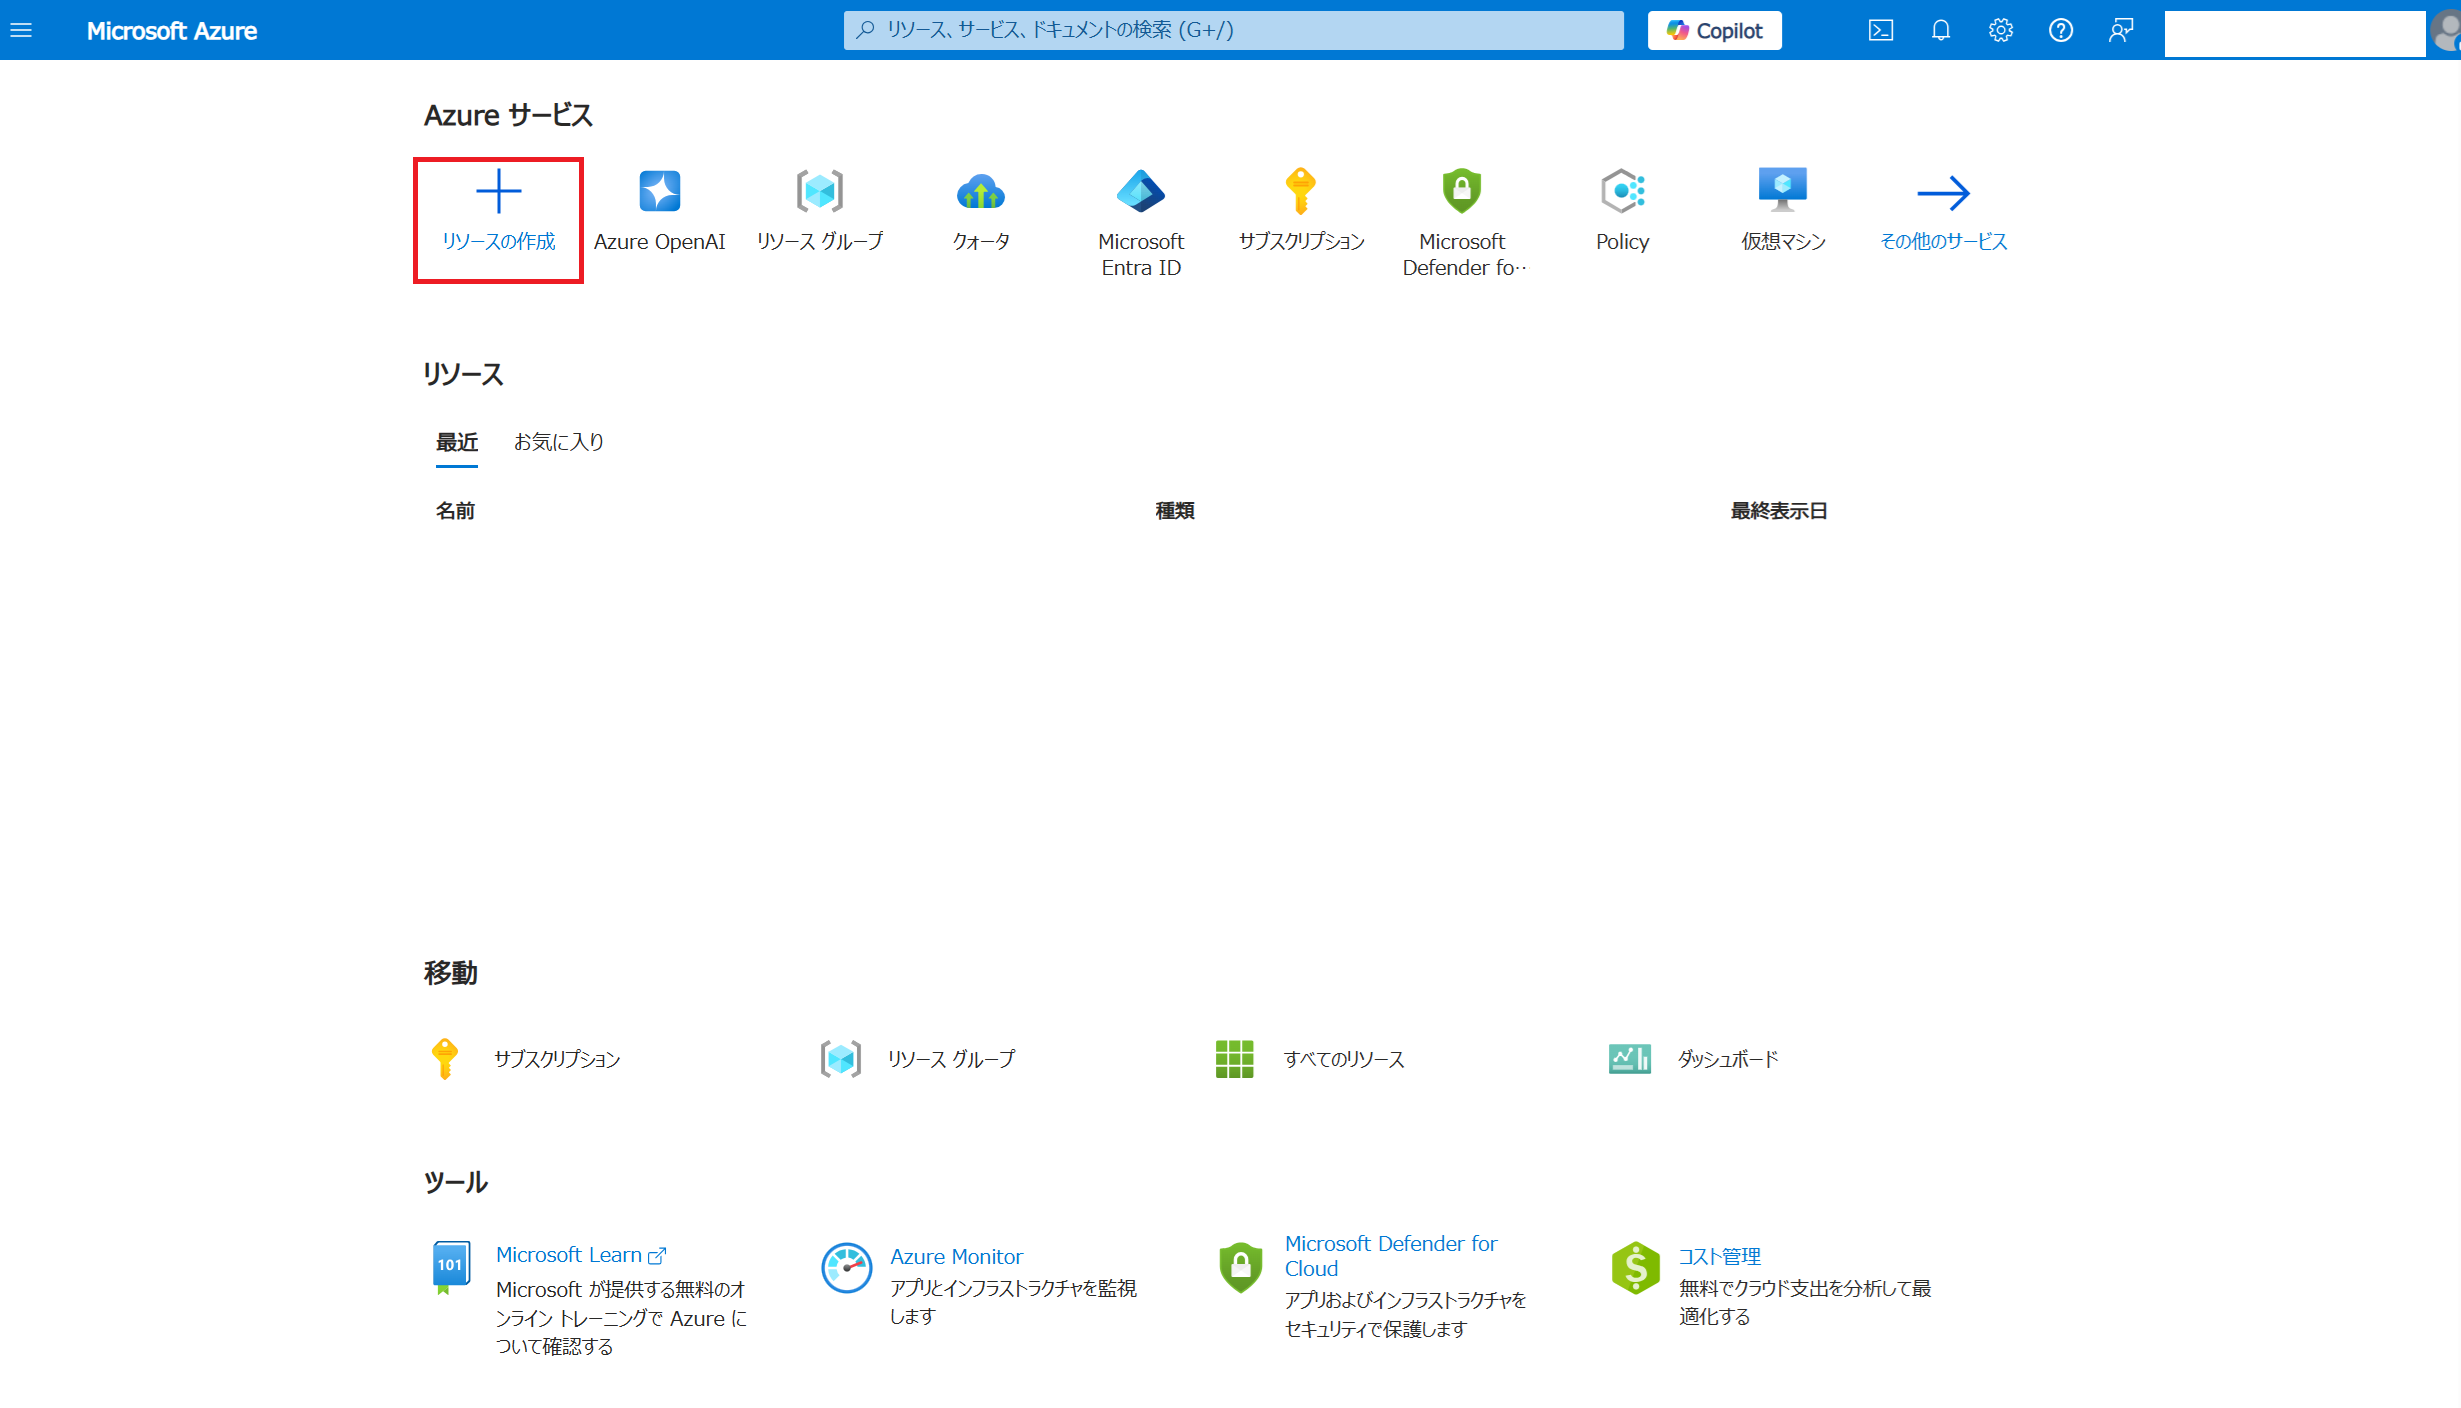Click the resource group cube icon under 移動
Screen dimensions: 2461x1408
click(x=841, y=1059)
